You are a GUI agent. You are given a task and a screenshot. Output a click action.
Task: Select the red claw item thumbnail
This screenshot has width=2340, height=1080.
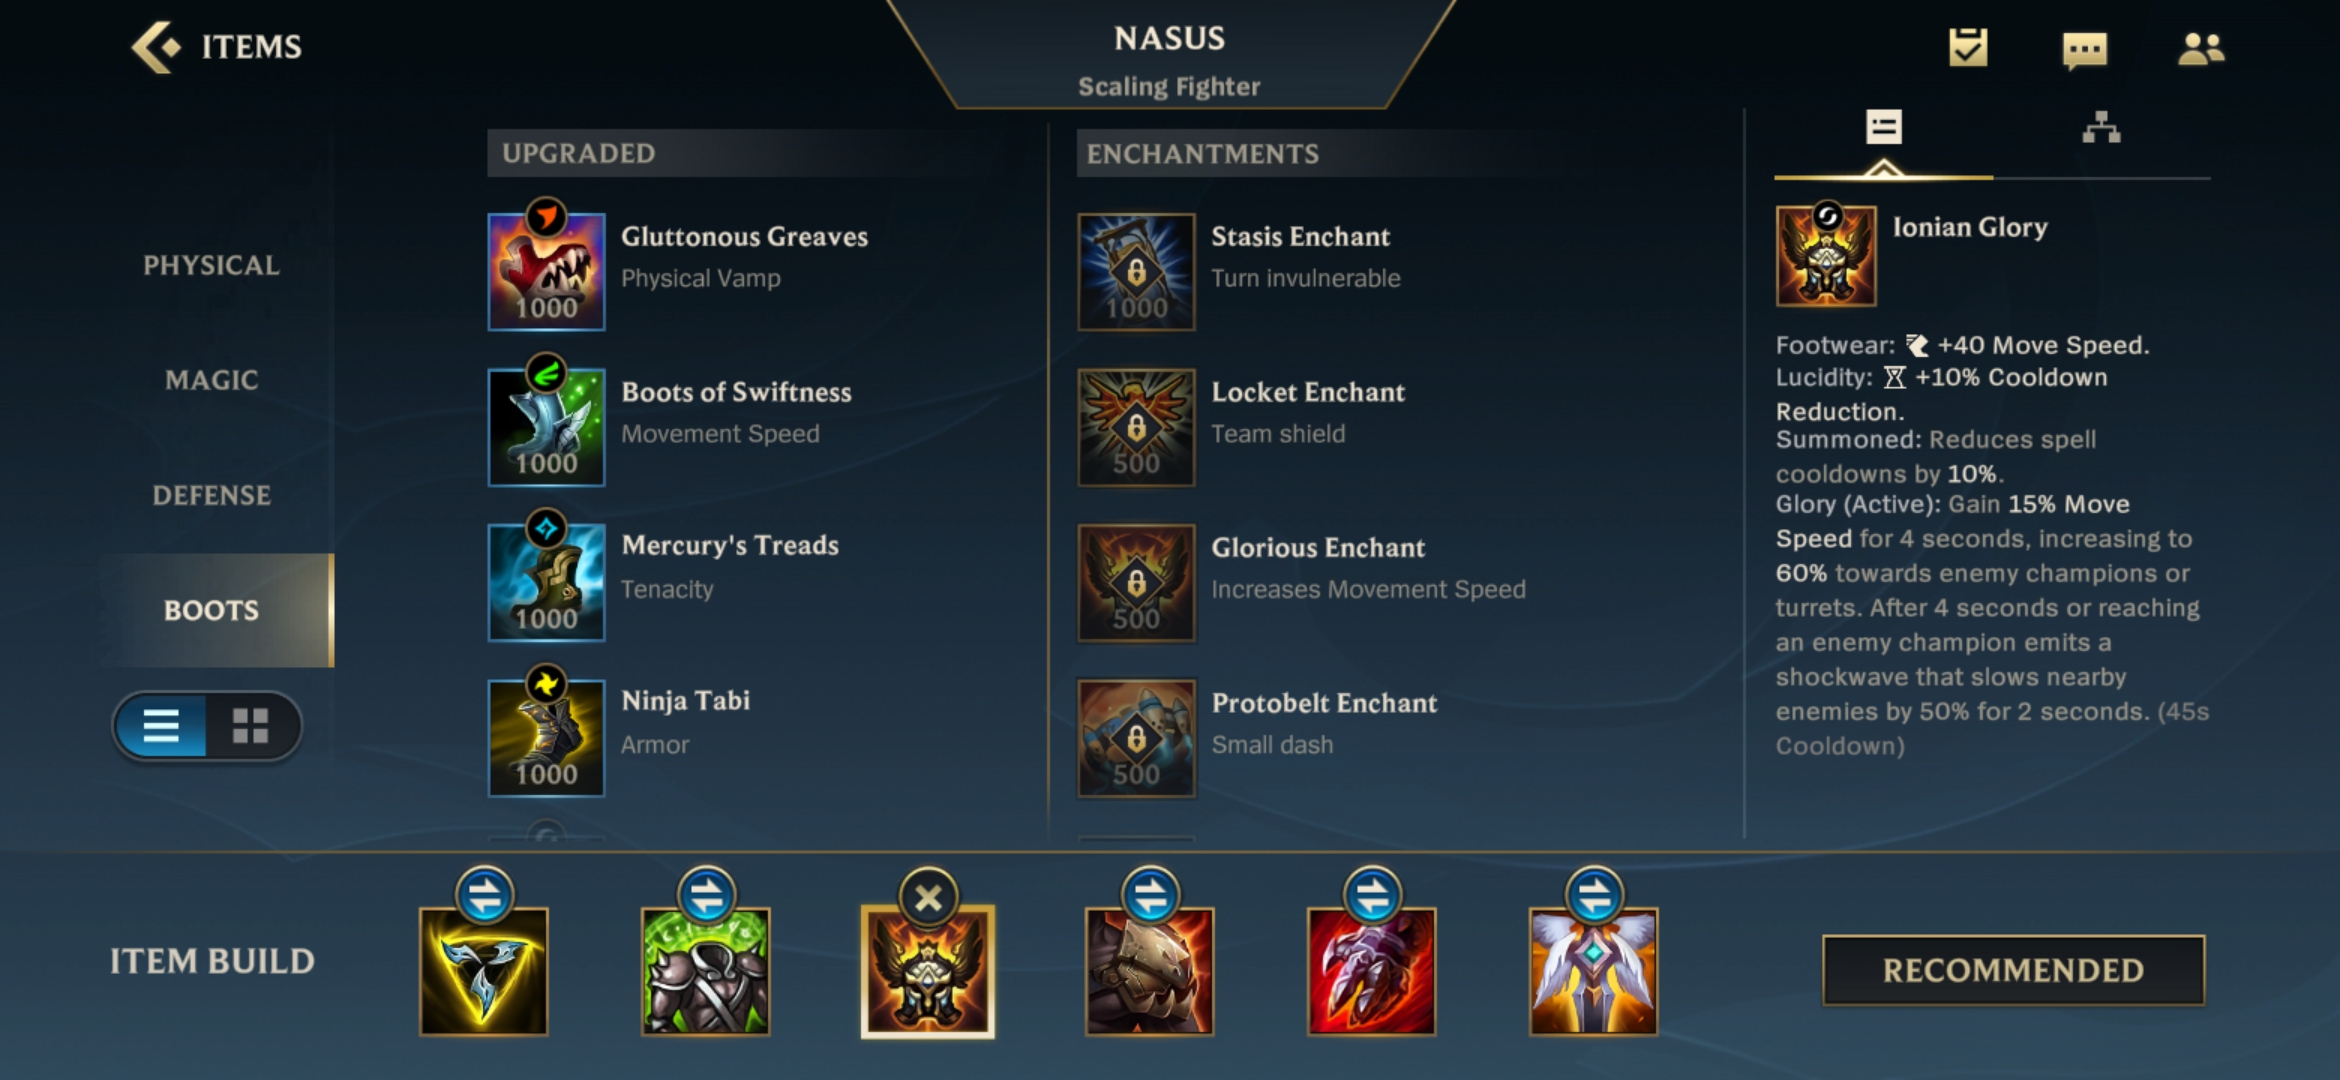point(1371,971)
